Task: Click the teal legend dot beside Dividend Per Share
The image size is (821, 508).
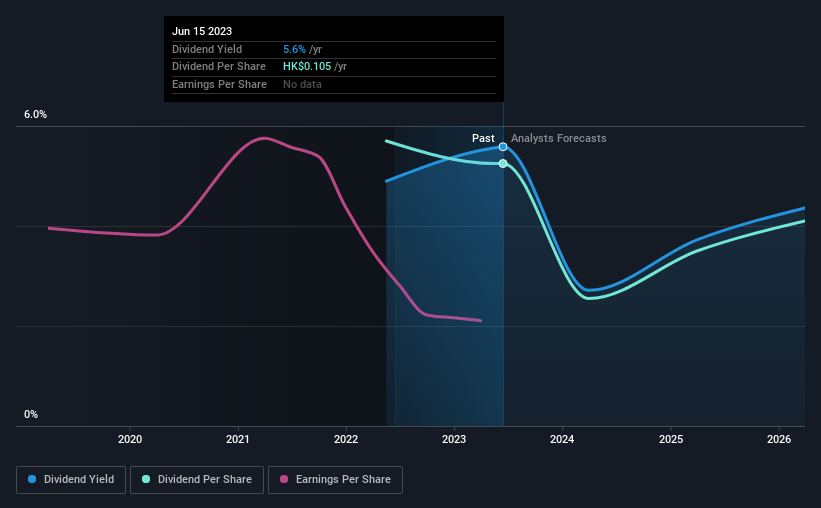Action: click(146, 479)
